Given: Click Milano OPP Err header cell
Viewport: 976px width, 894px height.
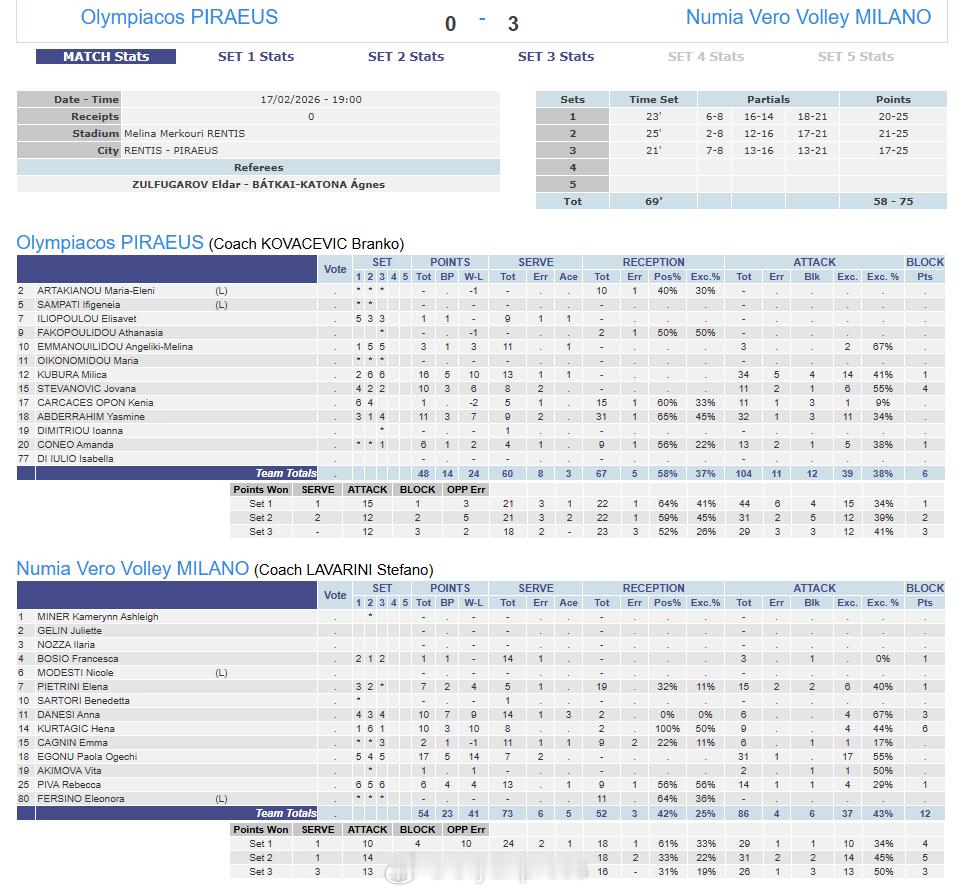Looking at the screenshot, I should (466, 829).
